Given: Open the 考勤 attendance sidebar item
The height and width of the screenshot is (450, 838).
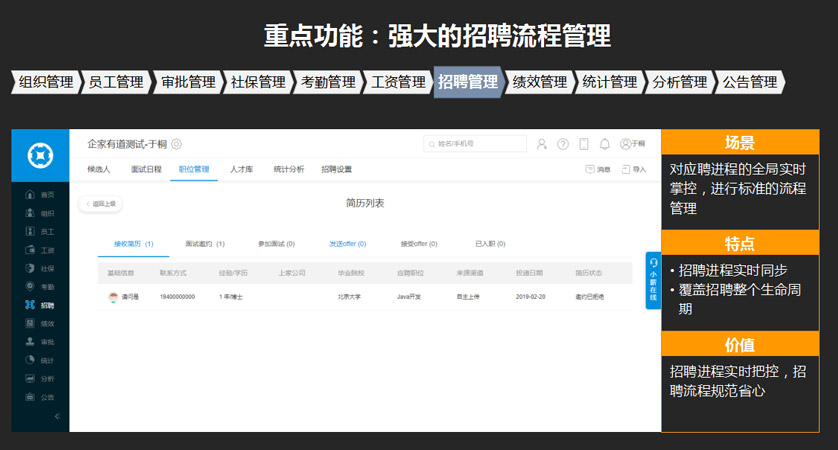Looking at the screenshot, I should (40, 287).
